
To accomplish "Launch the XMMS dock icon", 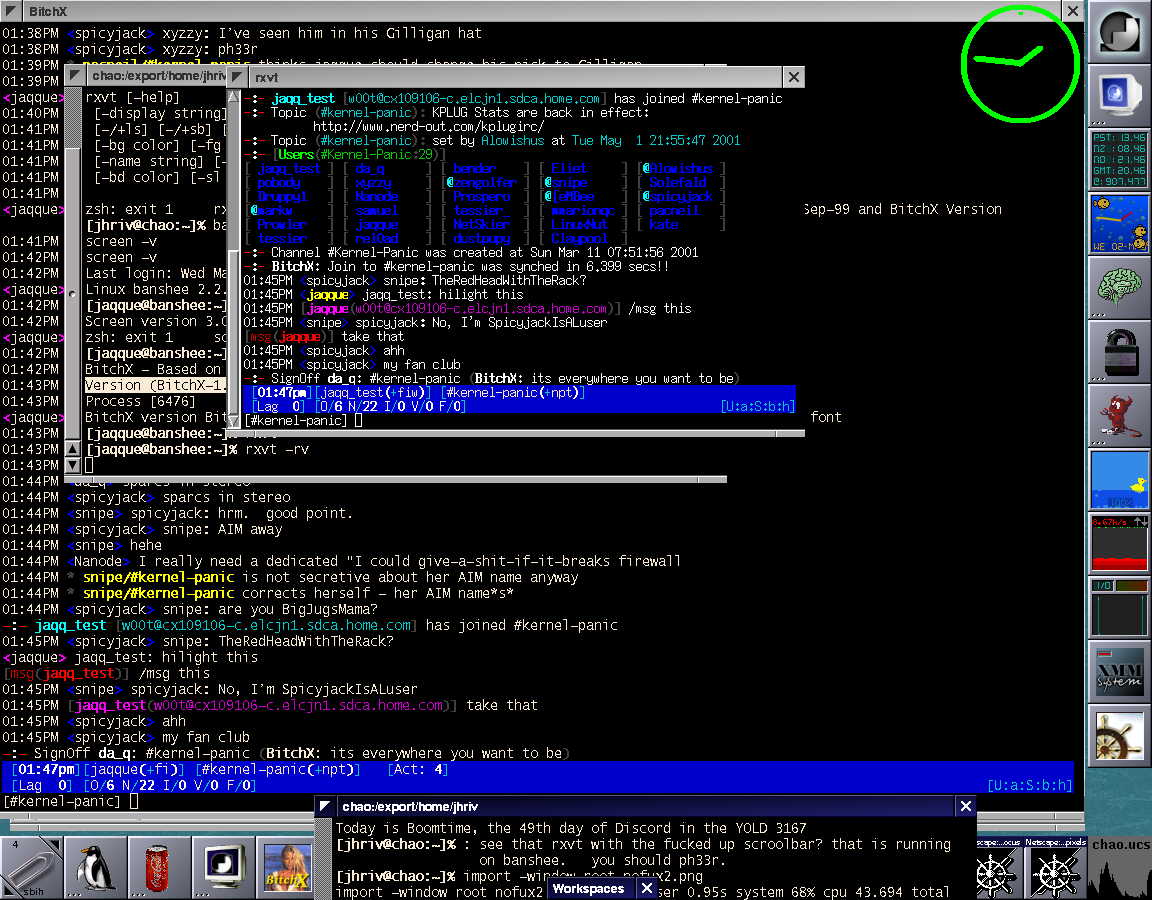I will (1119, 671).
